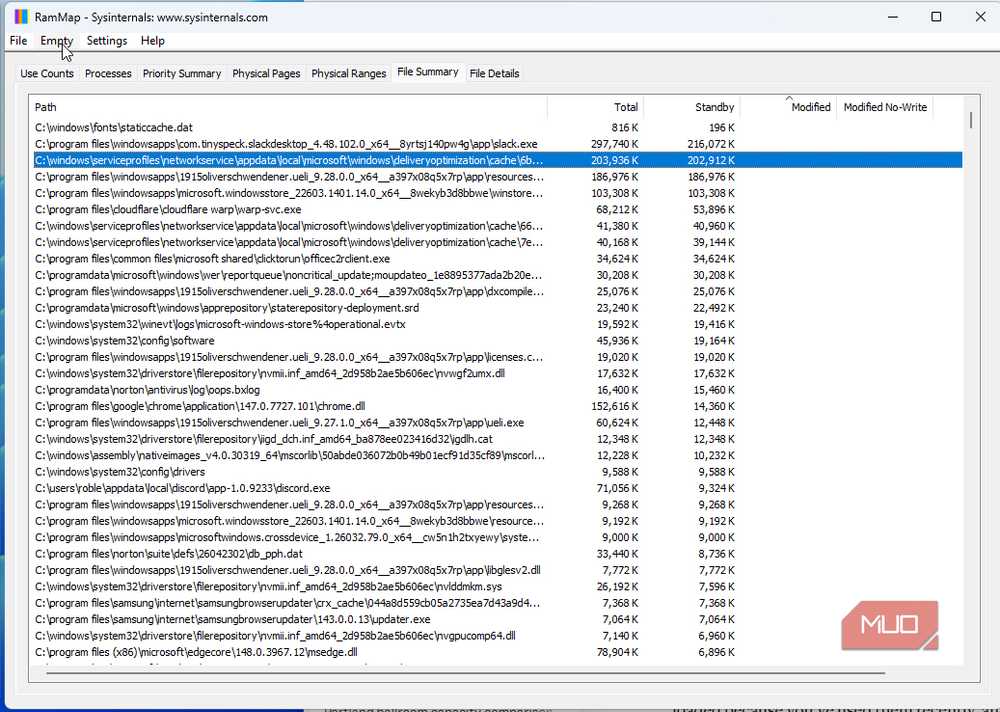Select the deliveryoptimization cache 66 row

[x=497, y=226]
